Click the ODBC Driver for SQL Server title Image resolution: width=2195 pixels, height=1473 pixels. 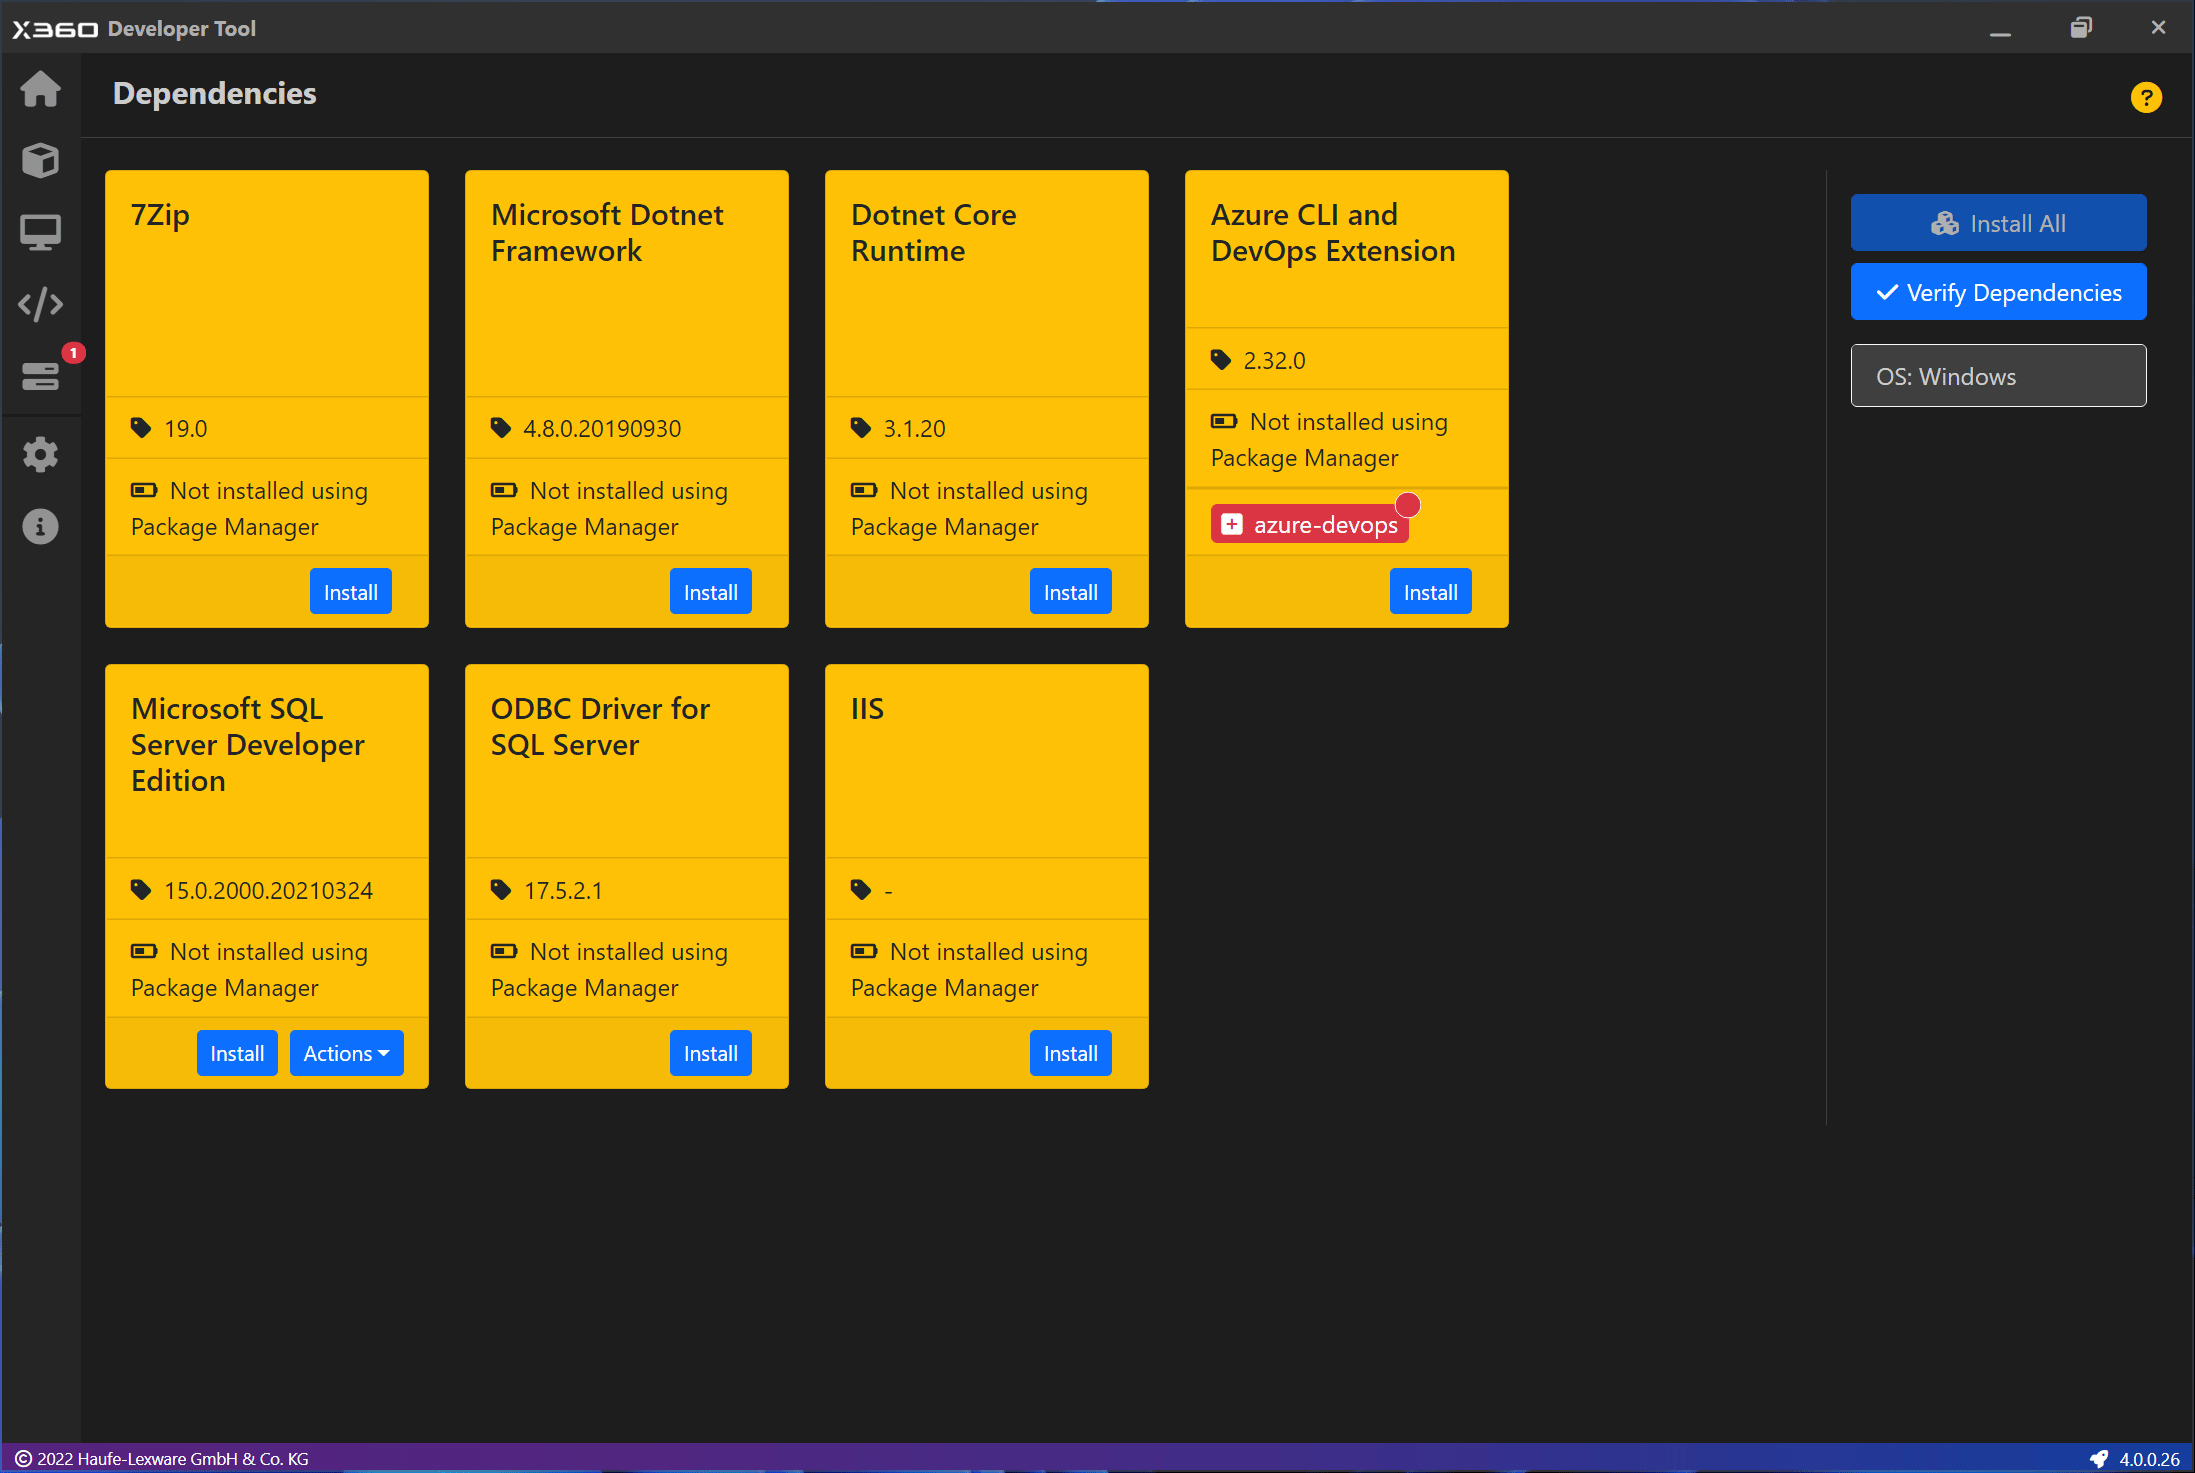600,727
